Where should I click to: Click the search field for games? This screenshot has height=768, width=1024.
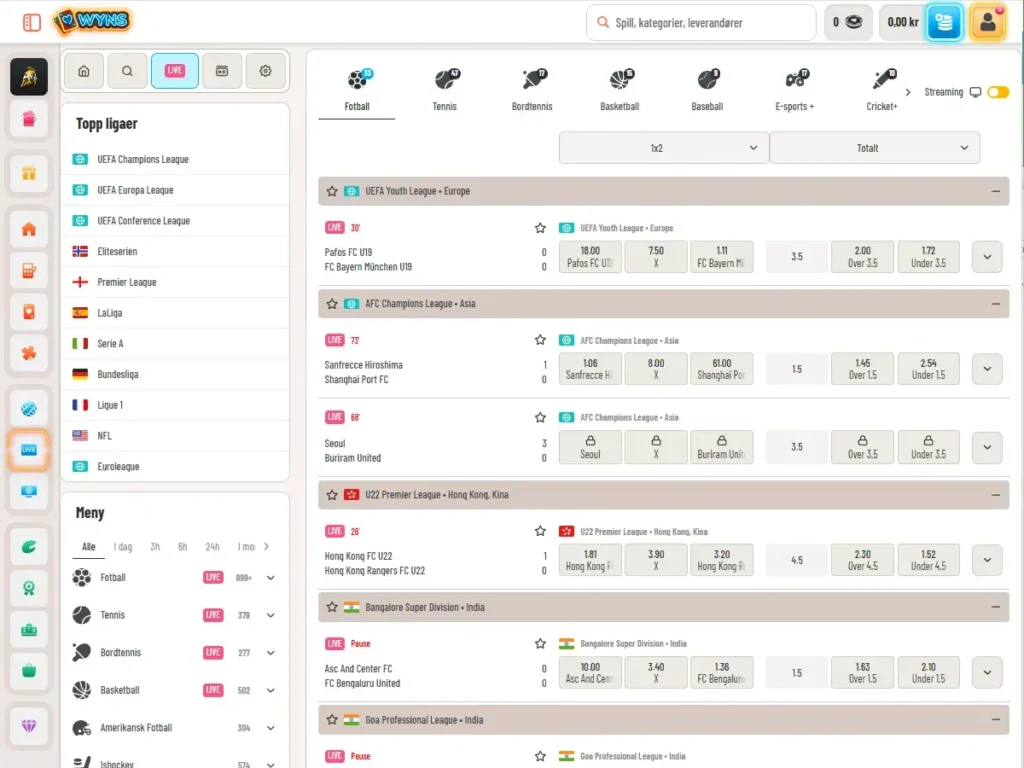tap(701, 23)
